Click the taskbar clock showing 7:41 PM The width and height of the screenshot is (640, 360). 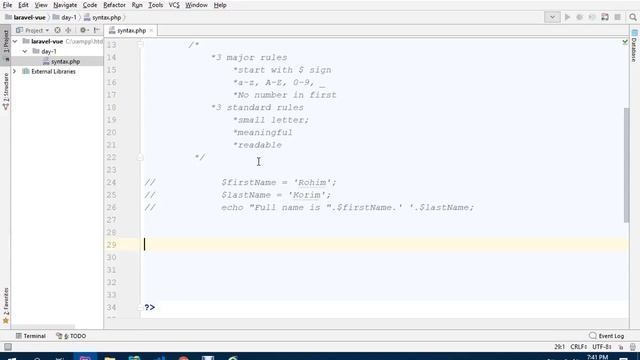click(x=598, y=357)
